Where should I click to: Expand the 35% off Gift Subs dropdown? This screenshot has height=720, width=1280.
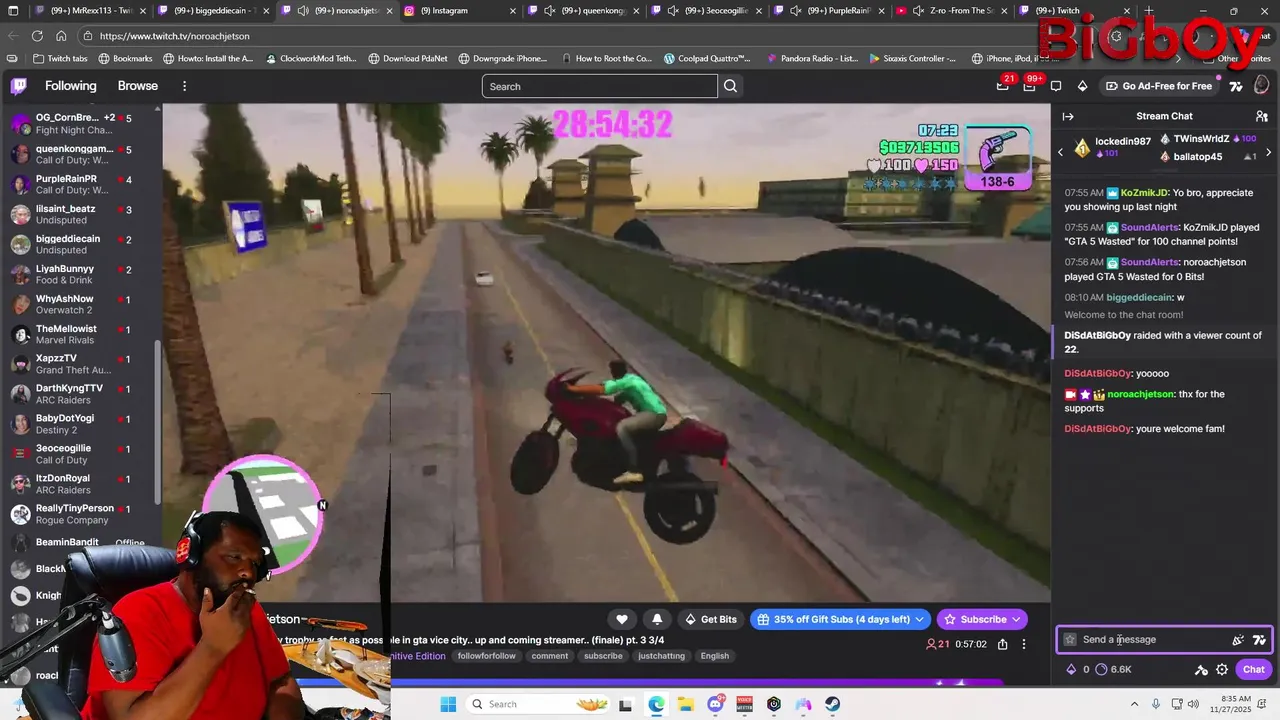click(920, 619)
